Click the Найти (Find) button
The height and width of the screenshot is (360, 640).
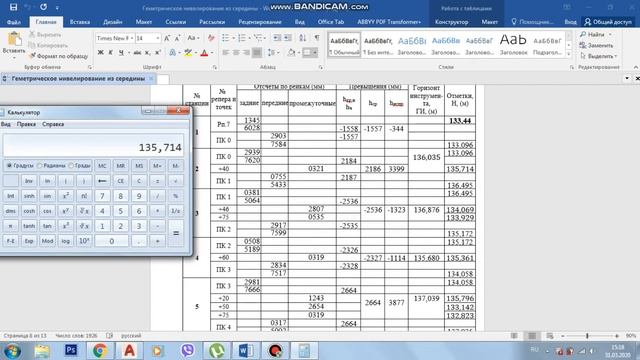(x=596, y=35)
